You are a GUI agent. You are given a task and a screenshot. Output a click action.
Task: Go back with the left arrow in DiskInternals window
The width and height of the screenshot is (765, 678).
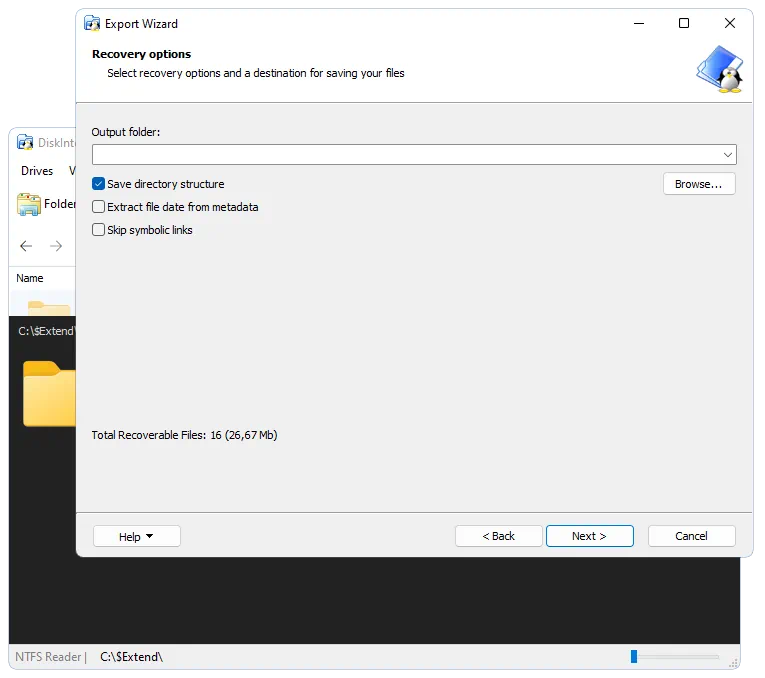point(26,246)
